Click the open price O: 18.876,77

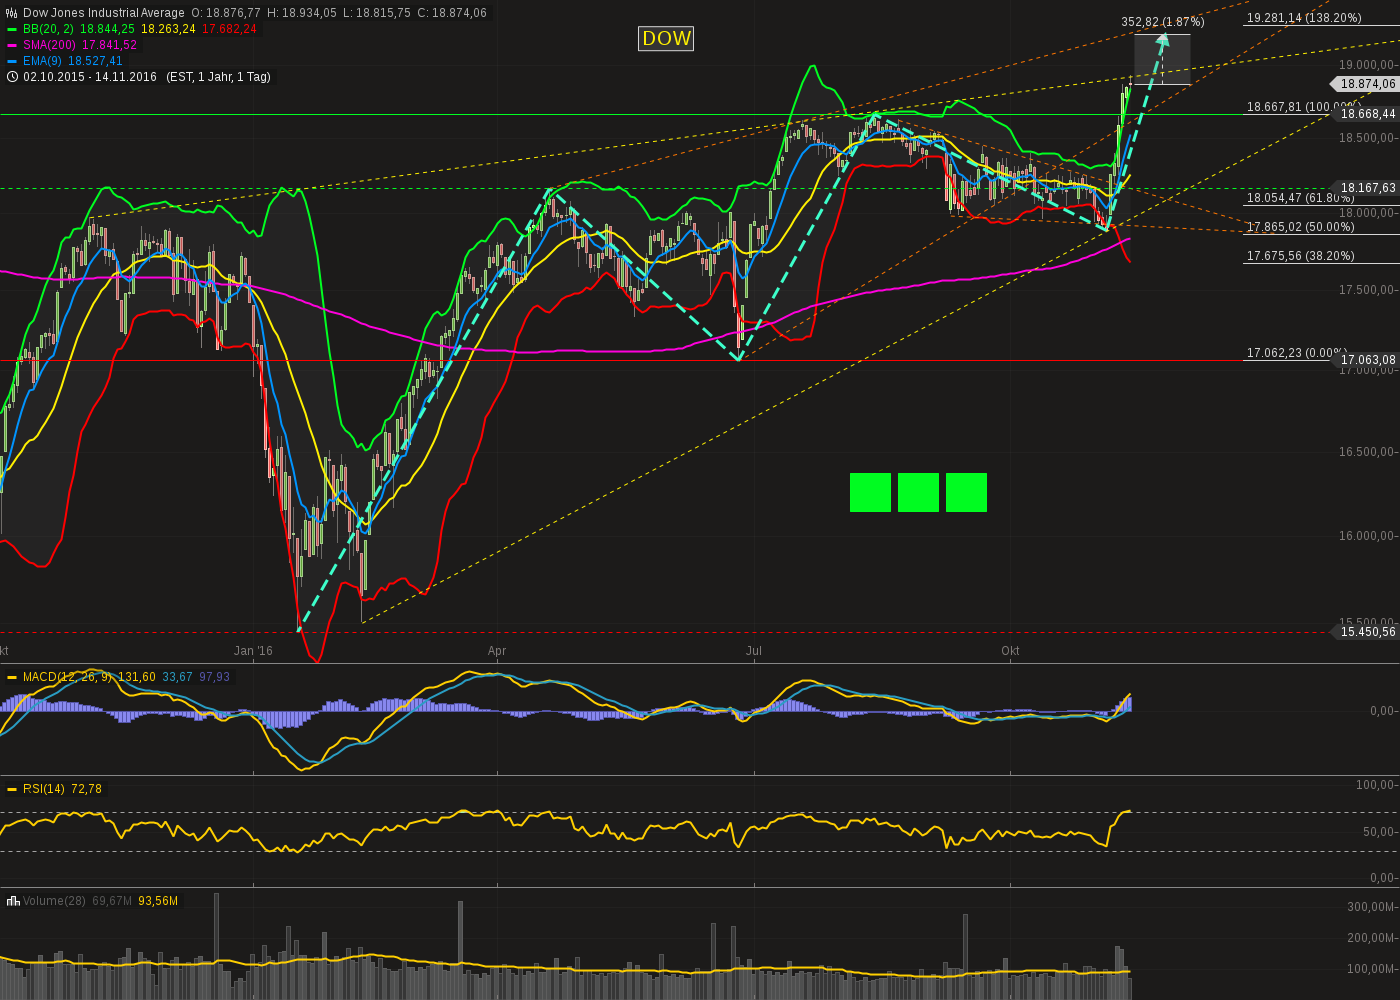[x=226, y=13]
